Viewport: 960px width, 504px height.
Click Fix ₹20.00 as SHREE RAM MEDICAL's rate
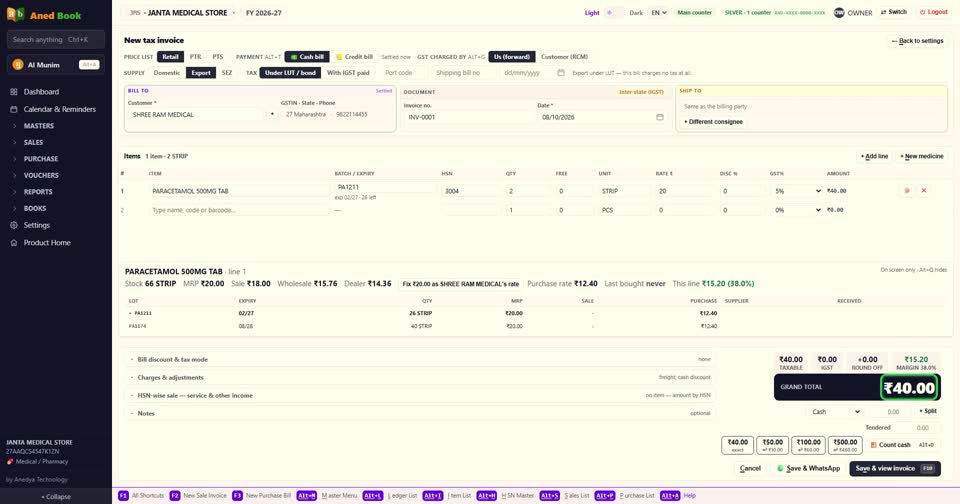[x=460, y=284]
